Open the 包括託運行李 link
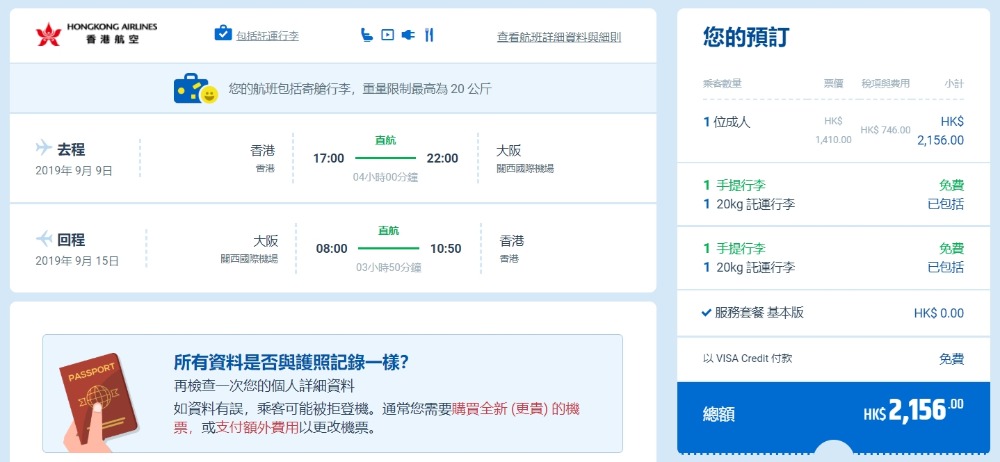 pyautogui.click(x=267, y=36)
